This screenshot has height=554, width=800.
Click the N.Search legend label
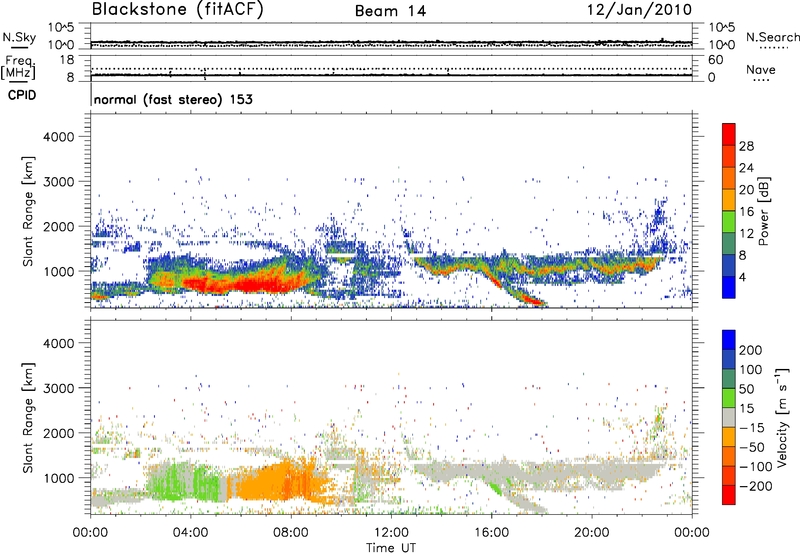pos(772,37)
